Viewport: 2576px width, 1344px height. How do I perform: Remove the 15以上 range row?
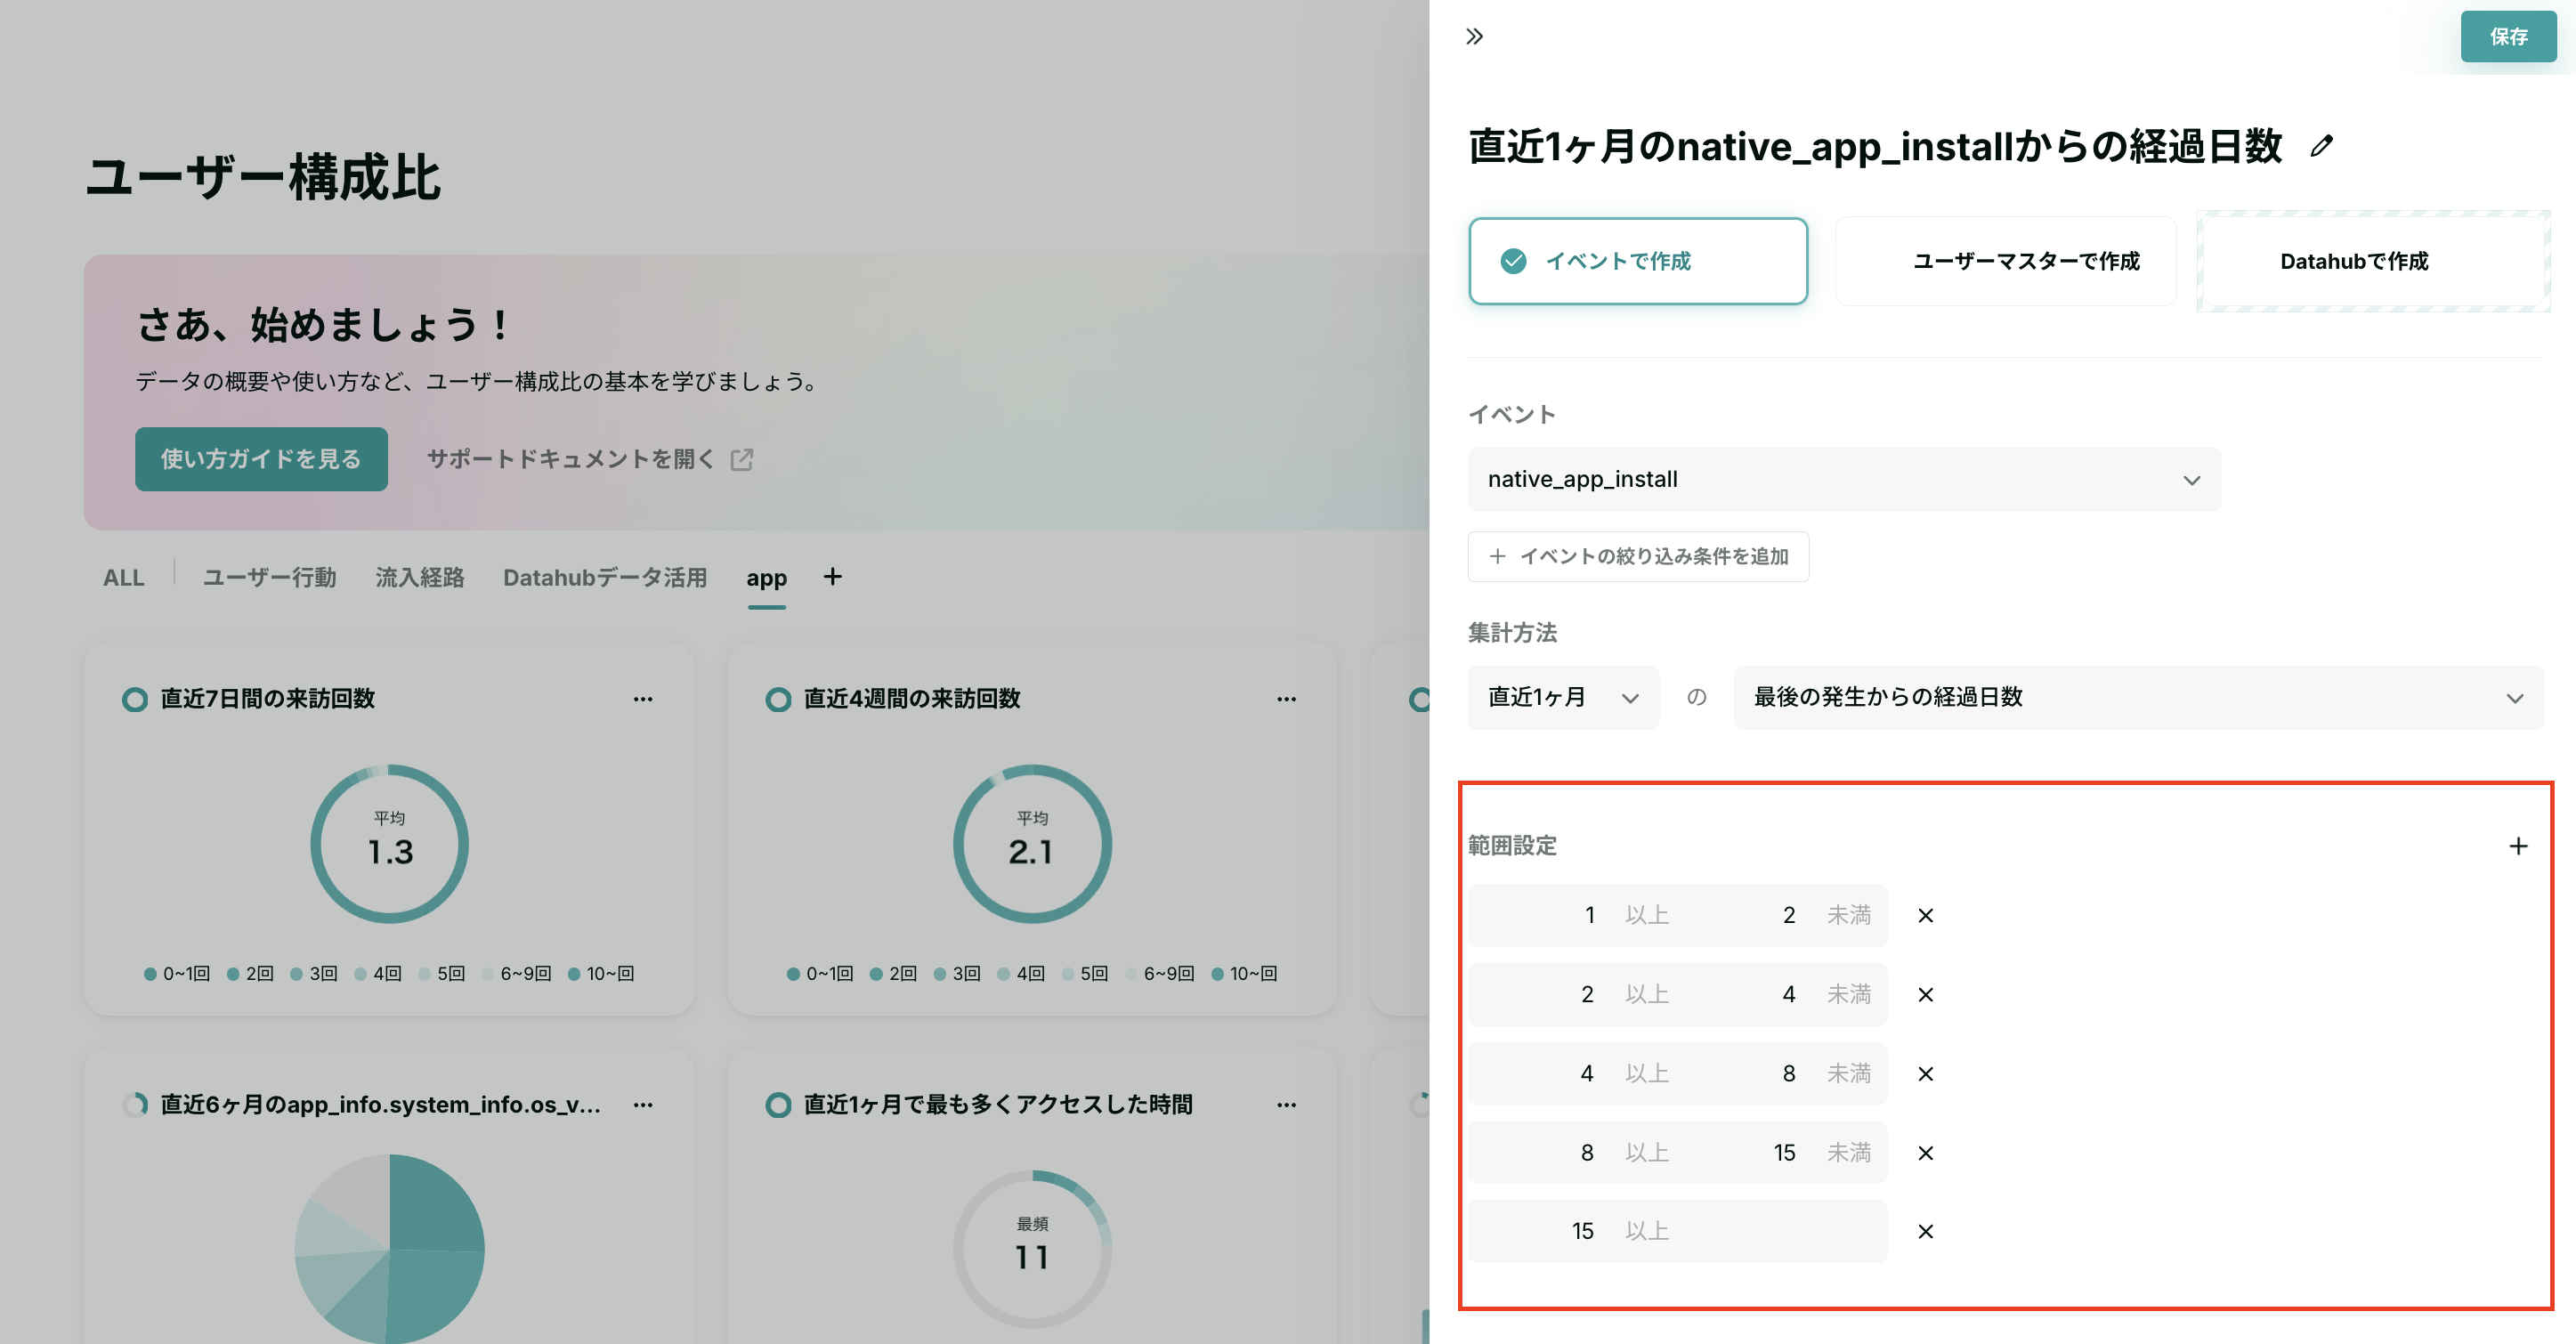1925,1231
